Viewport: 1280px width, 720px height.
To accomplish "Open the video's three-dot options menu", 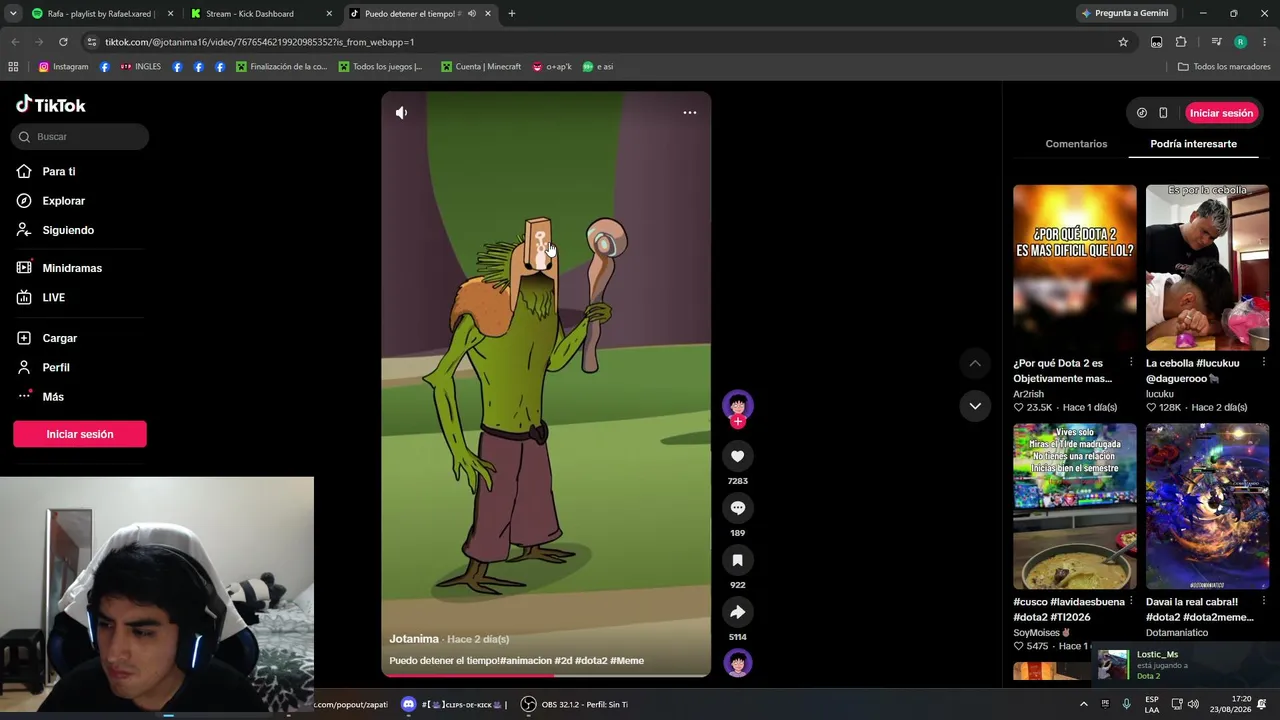I will coord(690,113).
